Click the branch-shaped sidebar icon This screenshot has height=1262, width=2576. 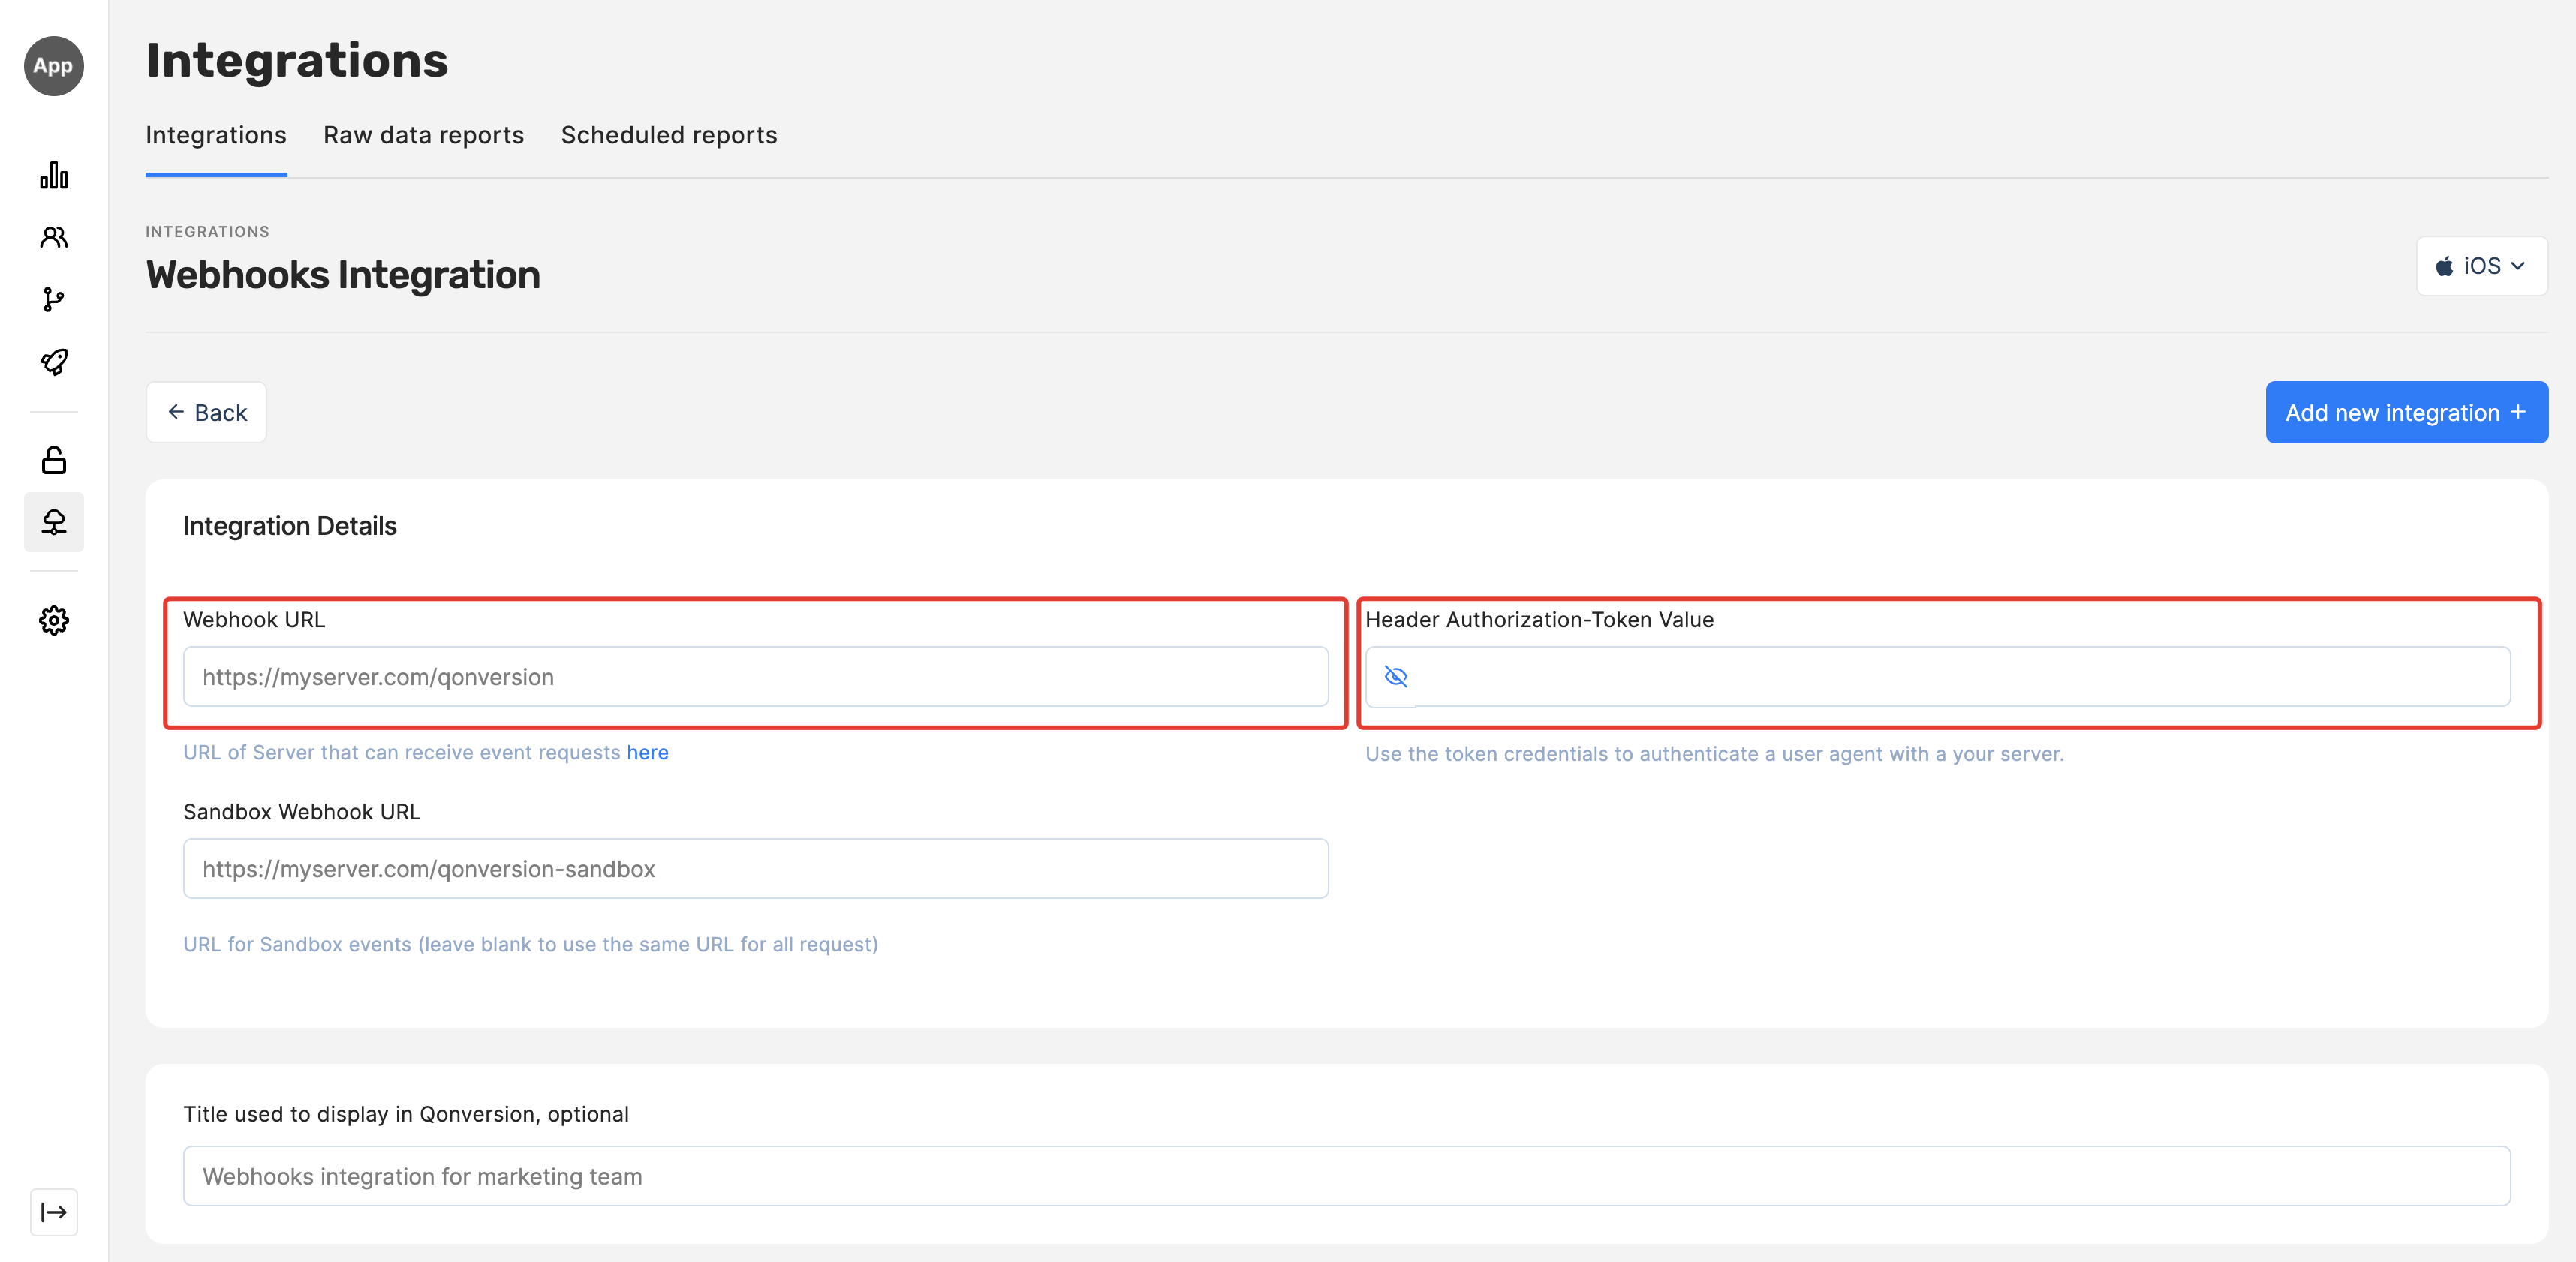pos(54,299)
